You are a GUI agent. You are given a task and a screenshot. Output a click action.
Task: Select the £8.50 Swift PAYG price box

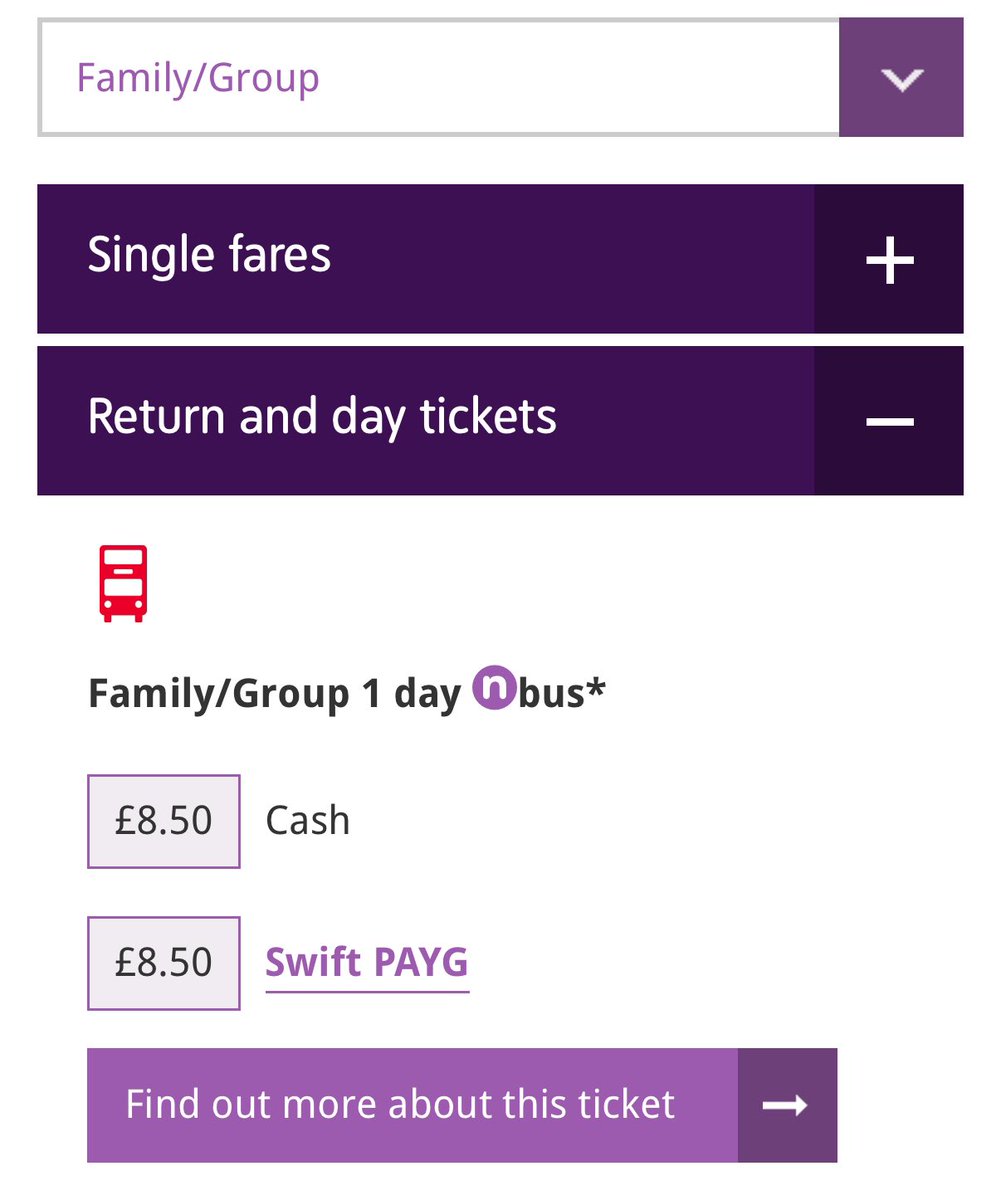pos(164,963)
